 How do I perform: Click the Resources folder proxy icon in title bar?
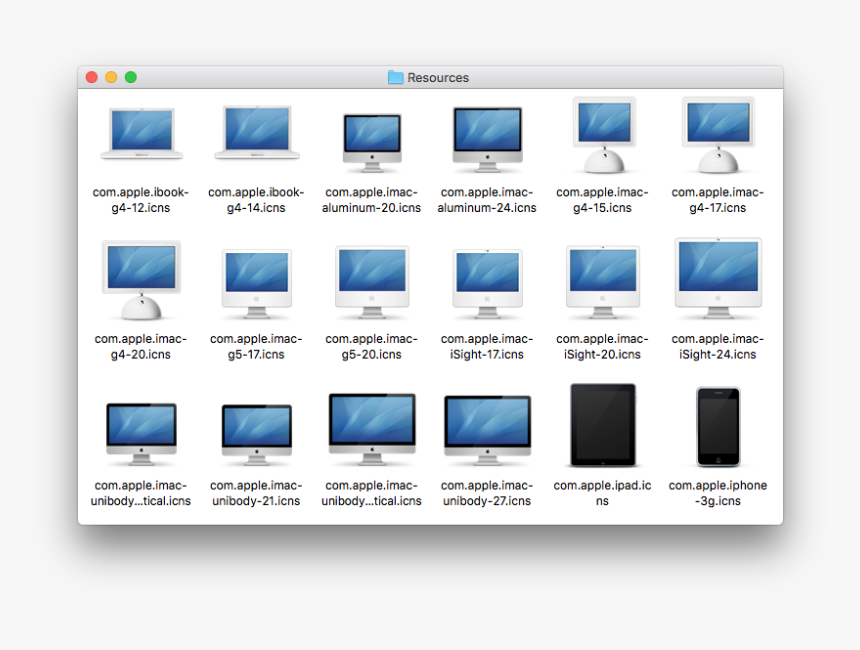[395, 77]
